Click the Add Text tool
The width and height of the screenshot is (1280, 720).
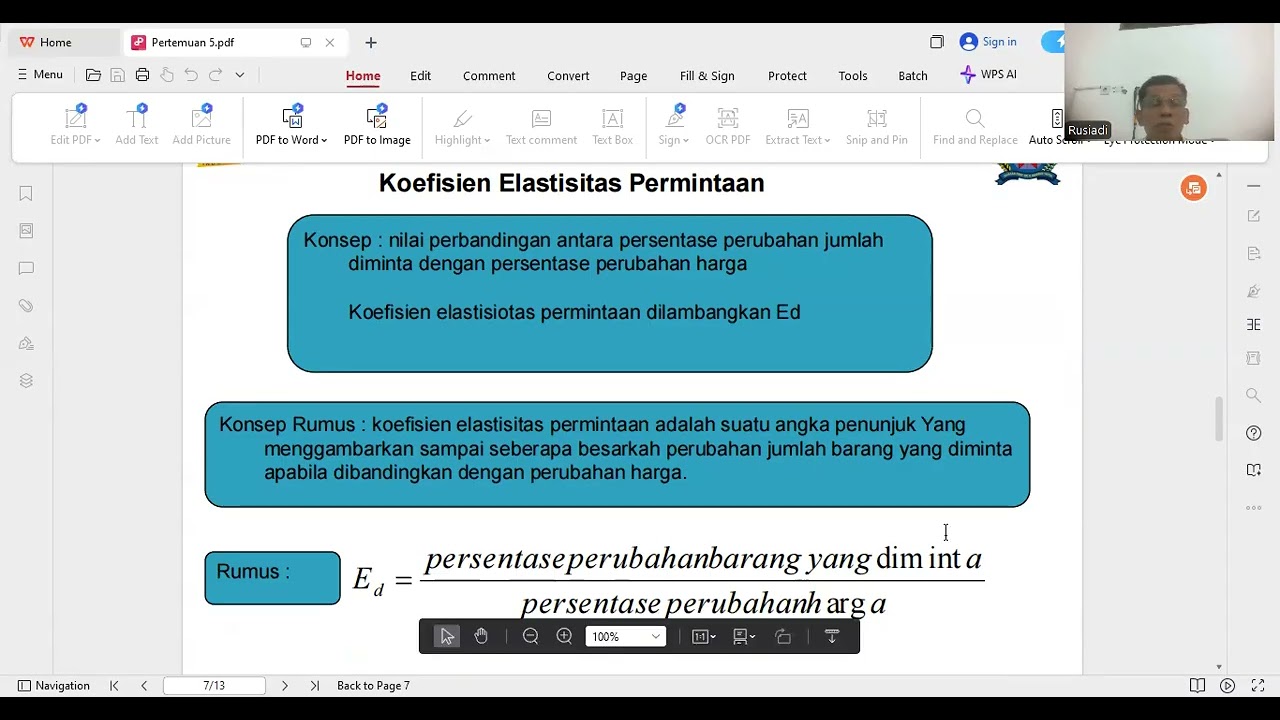coord(137,126)
